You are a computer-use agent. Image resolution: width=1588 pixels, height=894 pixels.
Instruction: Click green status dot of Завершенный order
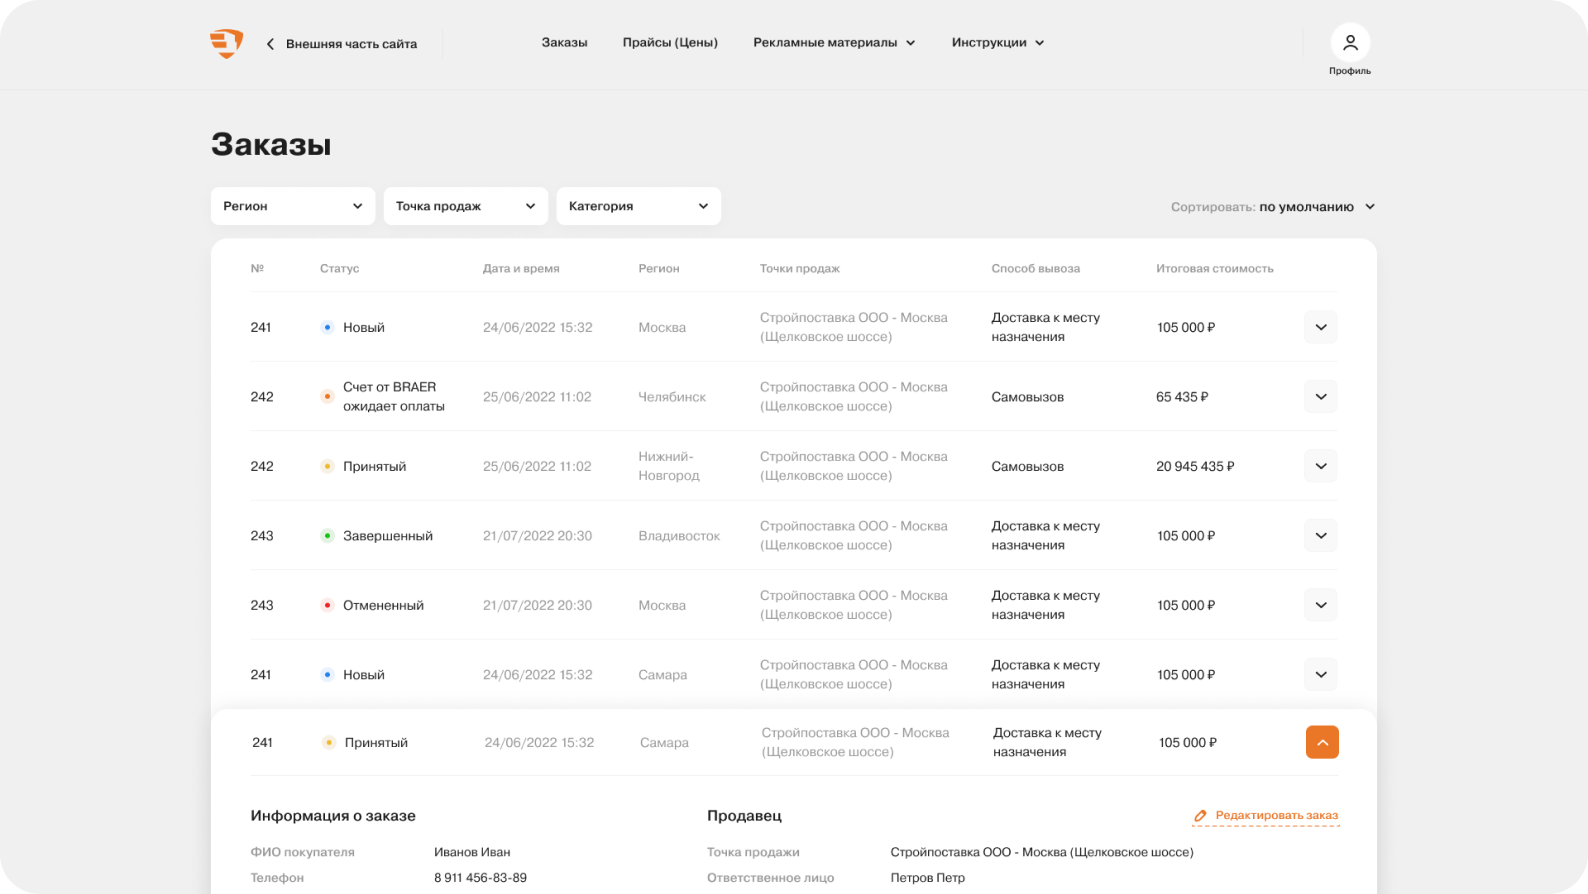coord(327,536)
